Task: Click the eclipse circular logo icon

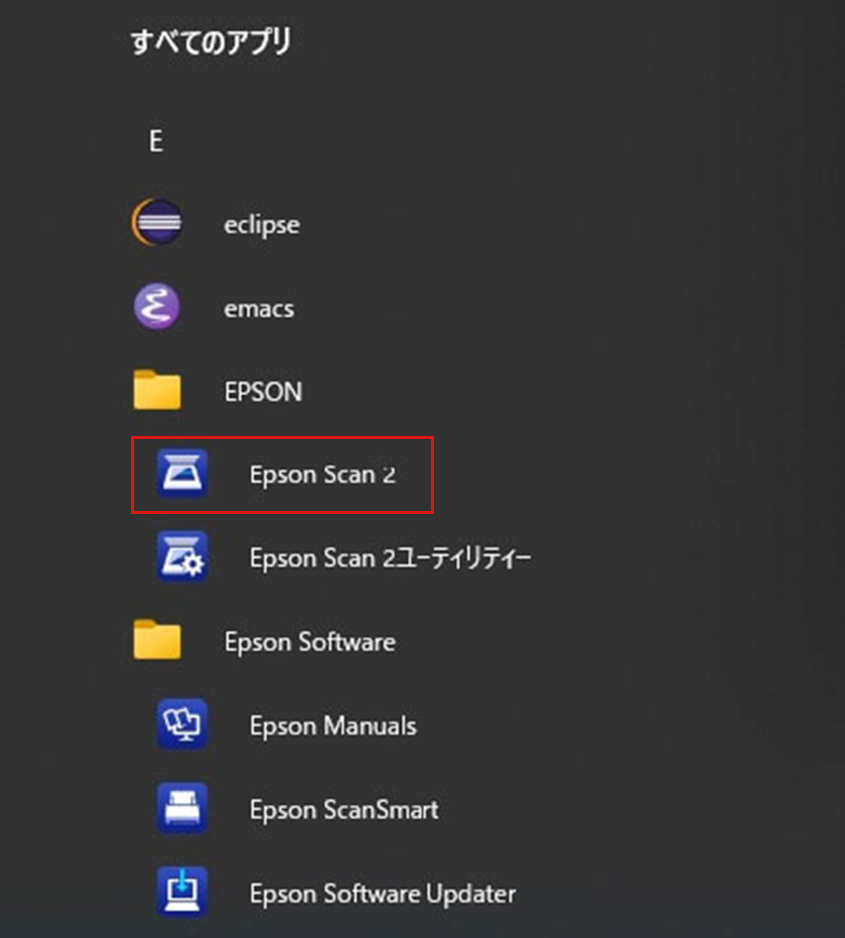Action: click(x=157, y=222)
